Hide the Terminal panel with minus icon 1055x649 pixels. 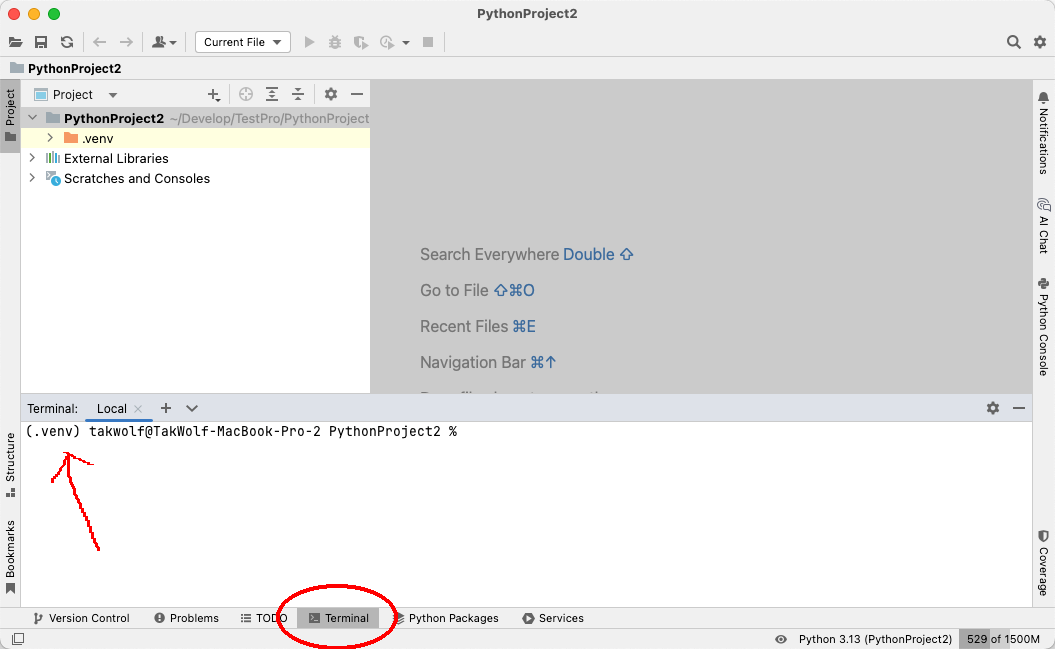point(1019,408)
